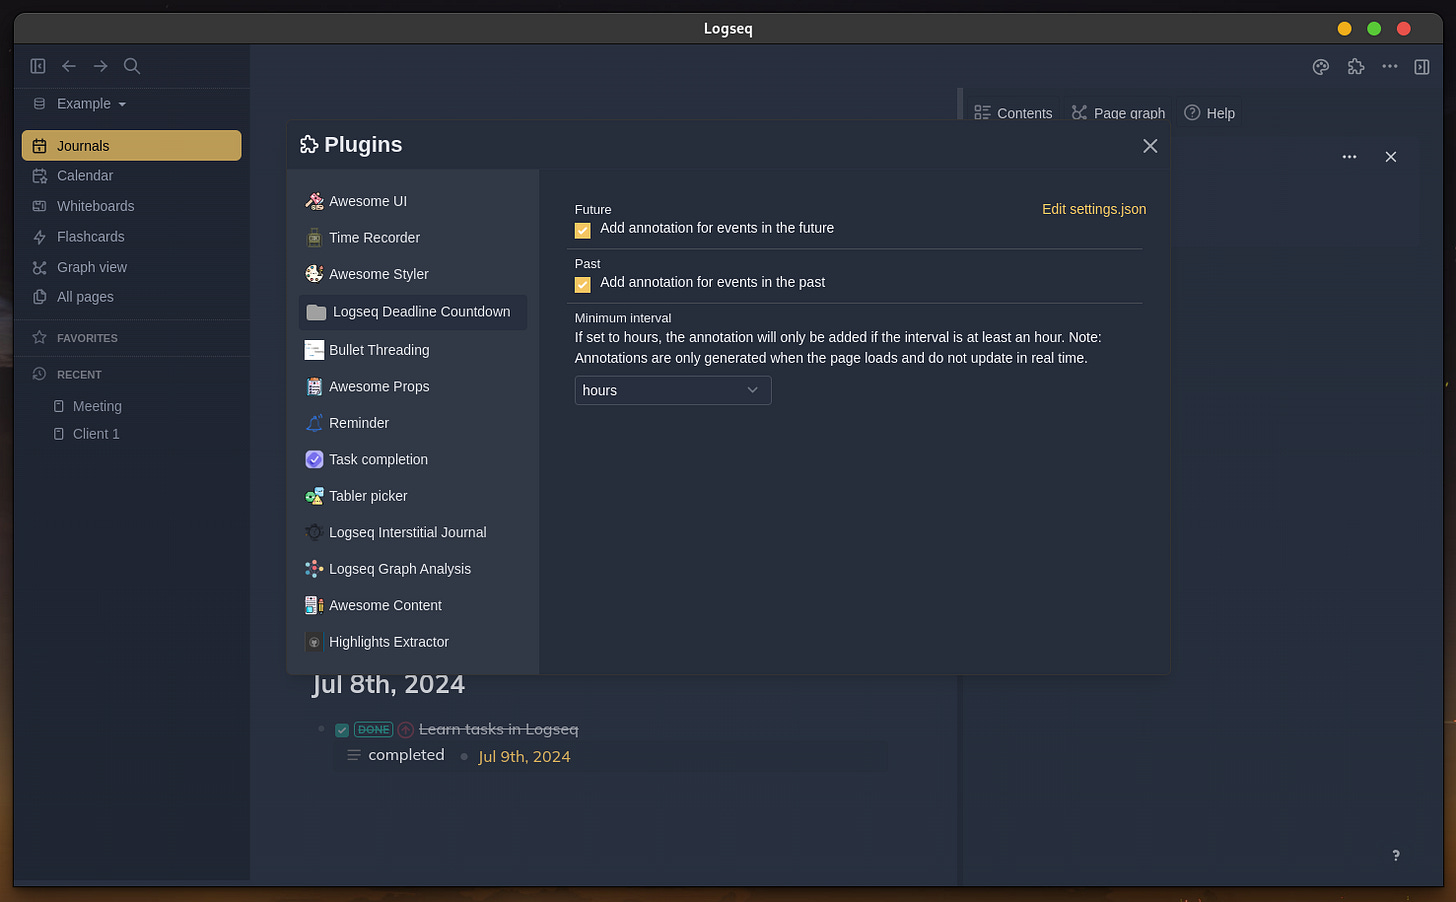Screen dimensions: 1456x902
Task: Select the Tabler picker plugin
Action: coord(412,496)
